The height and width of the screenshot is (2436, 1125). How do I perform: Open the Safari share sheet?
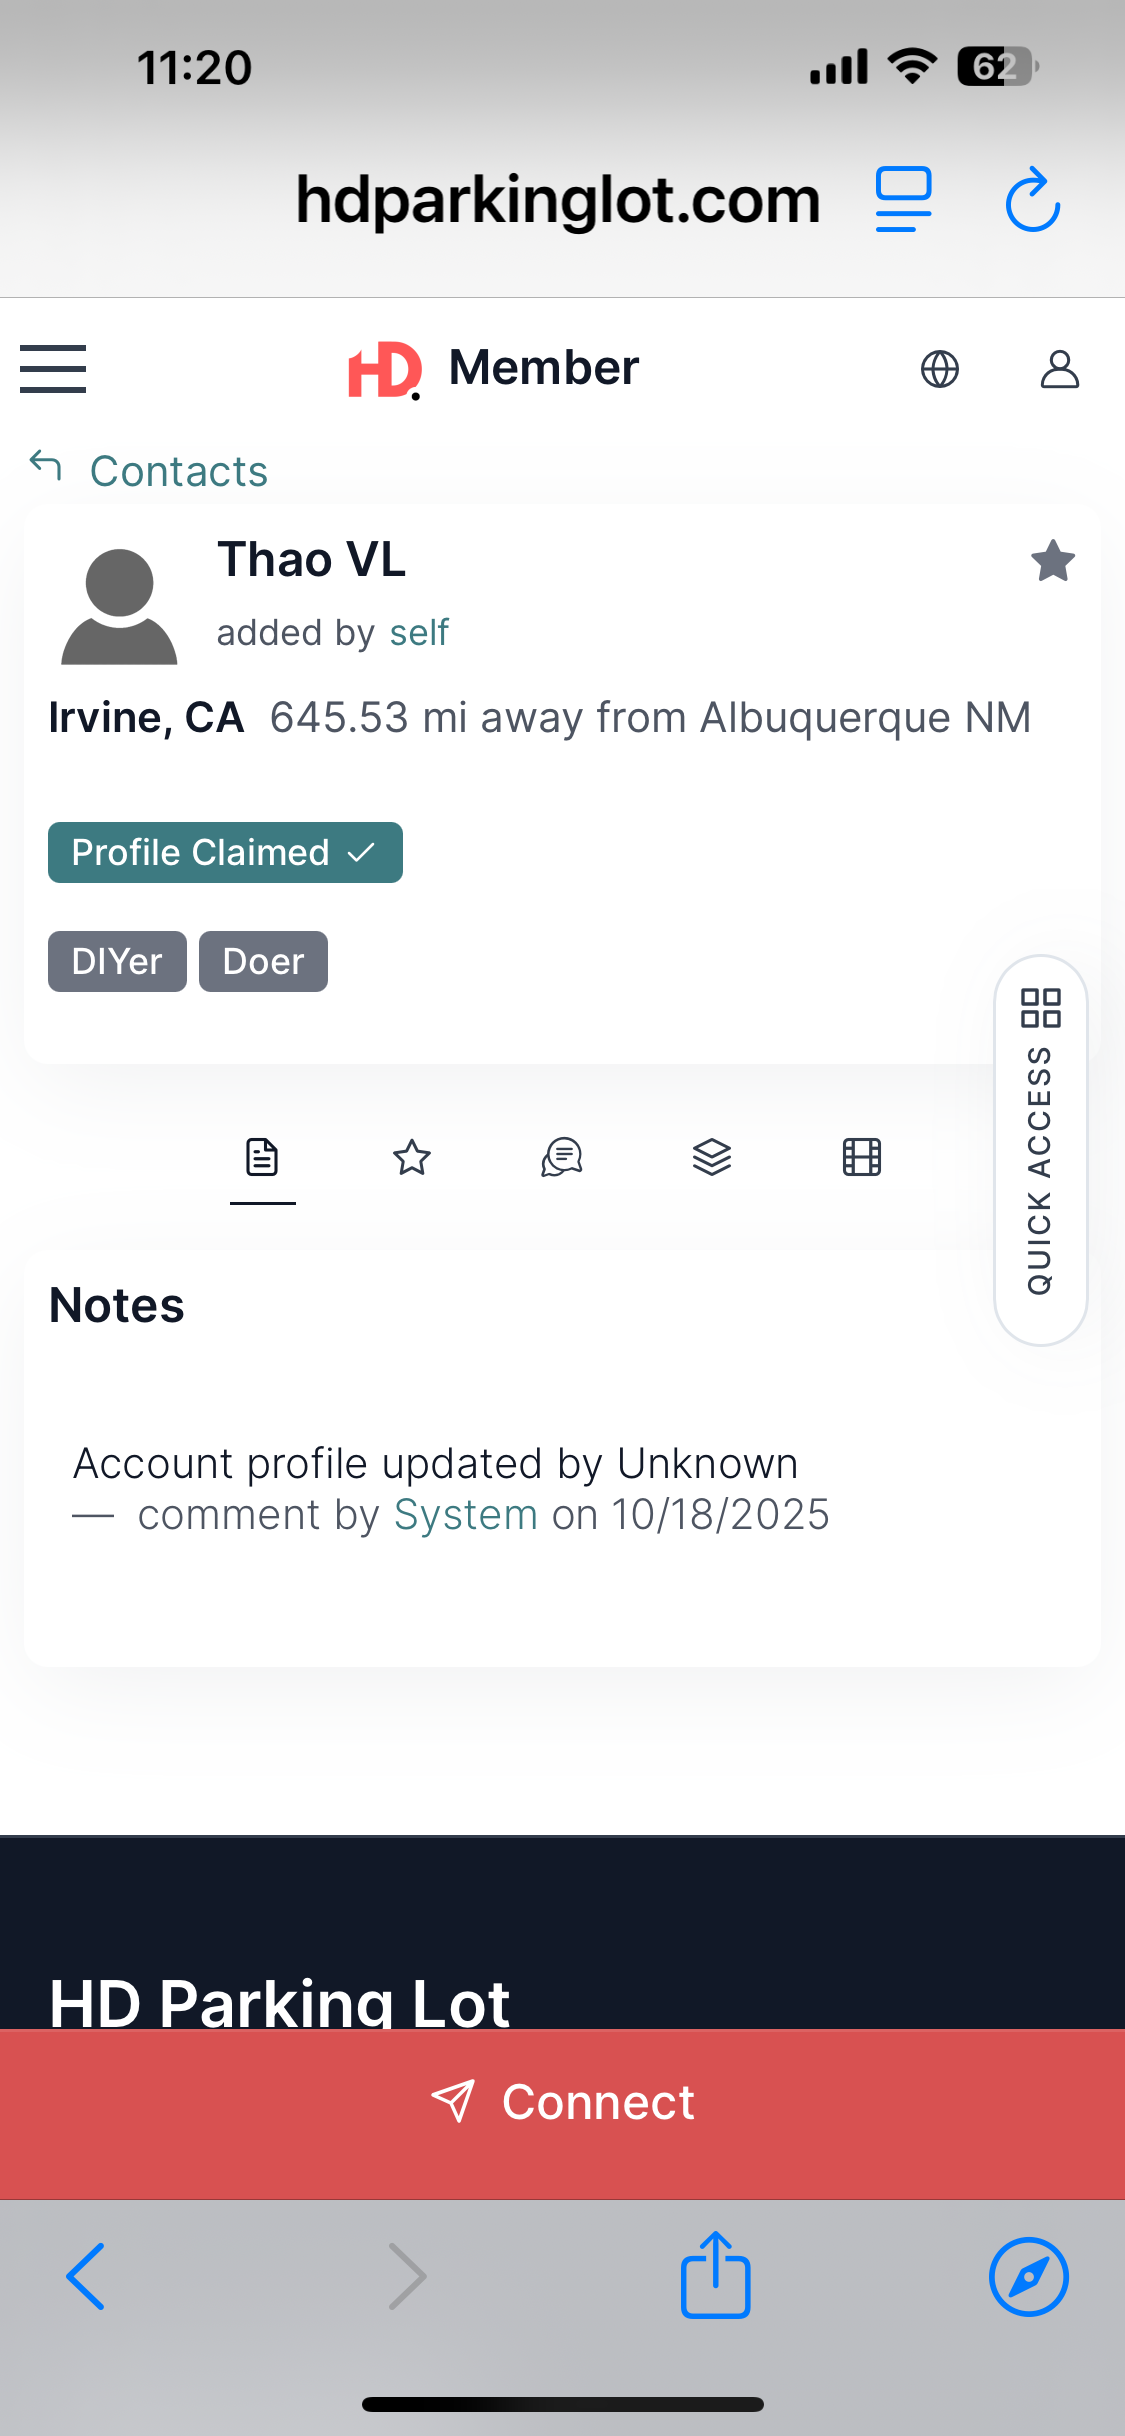715,2276
